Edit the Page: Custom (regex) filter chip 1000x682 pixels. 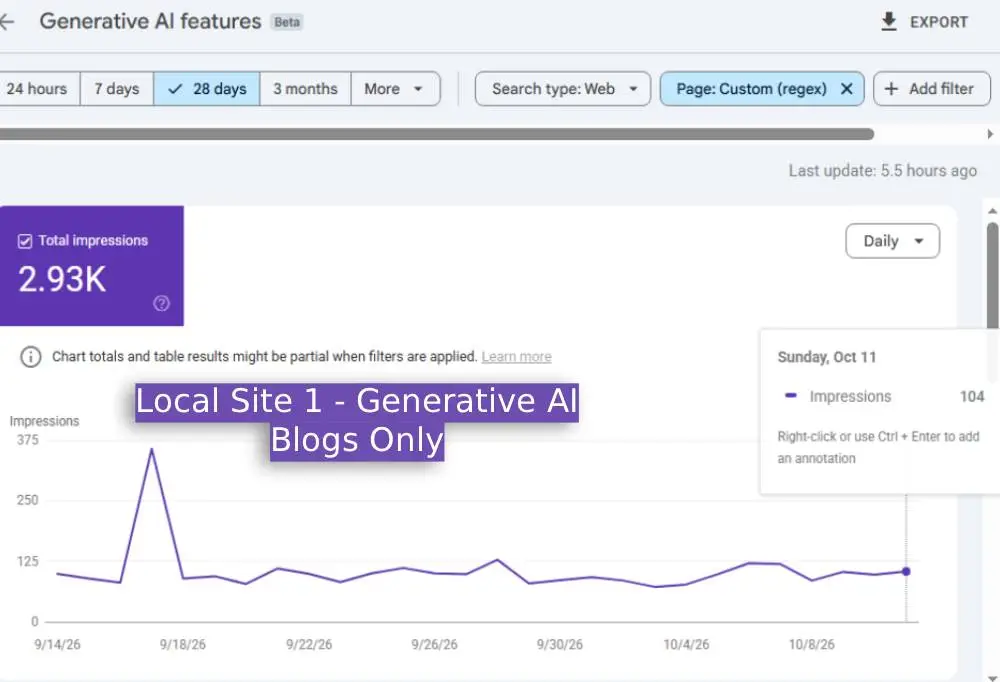tap(751, 89)
